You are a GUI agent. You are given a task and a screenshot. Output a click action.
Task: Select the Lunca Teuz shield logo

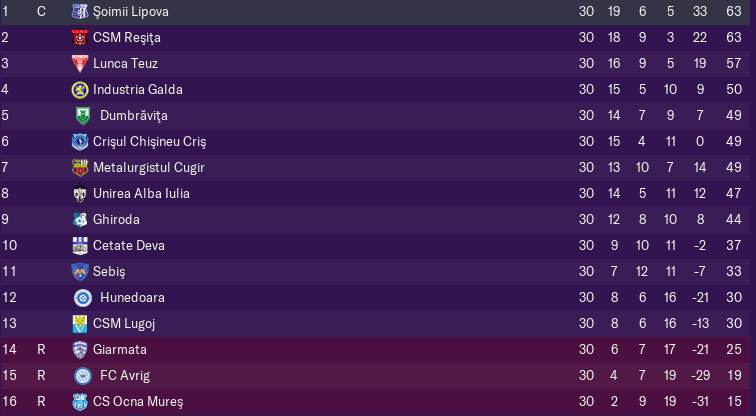click(80, 64)
